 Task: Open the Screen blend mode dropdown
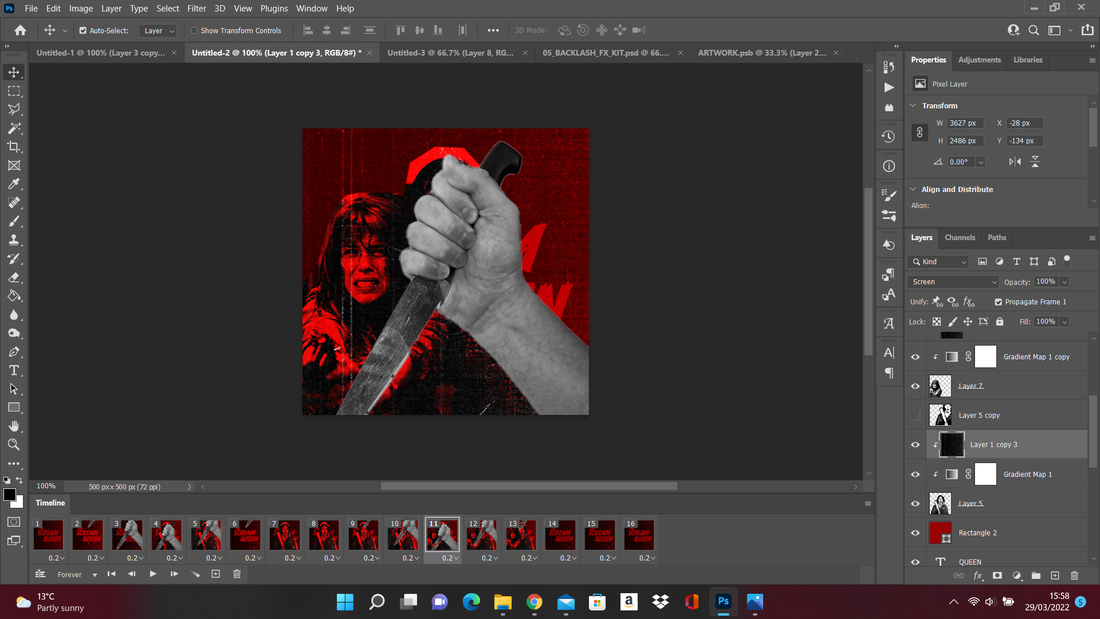[953, 281]
